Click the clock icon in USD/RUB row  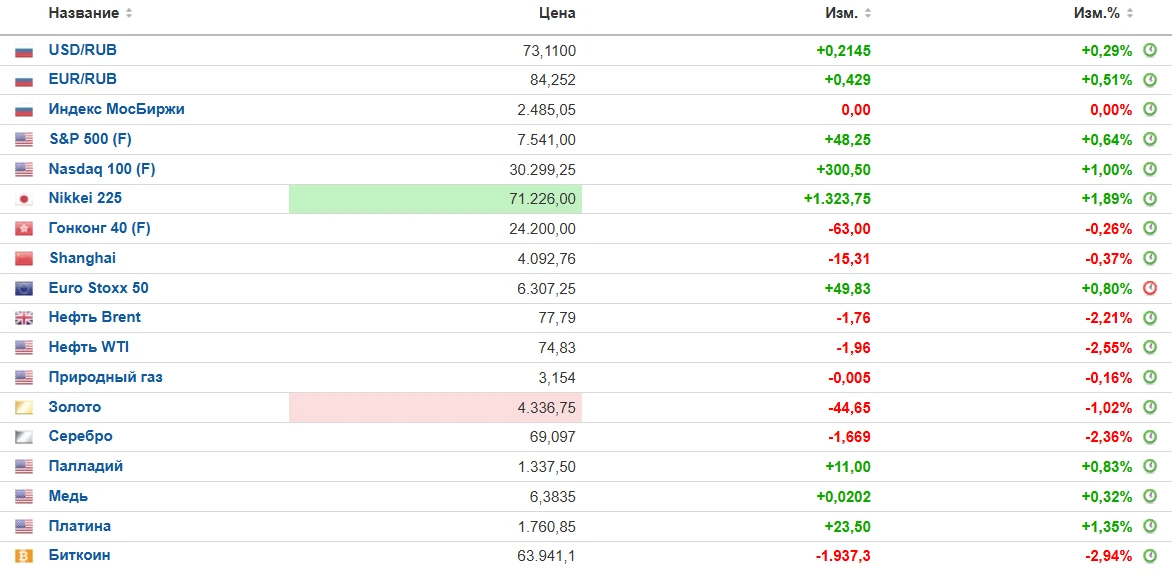point(1150,51)
